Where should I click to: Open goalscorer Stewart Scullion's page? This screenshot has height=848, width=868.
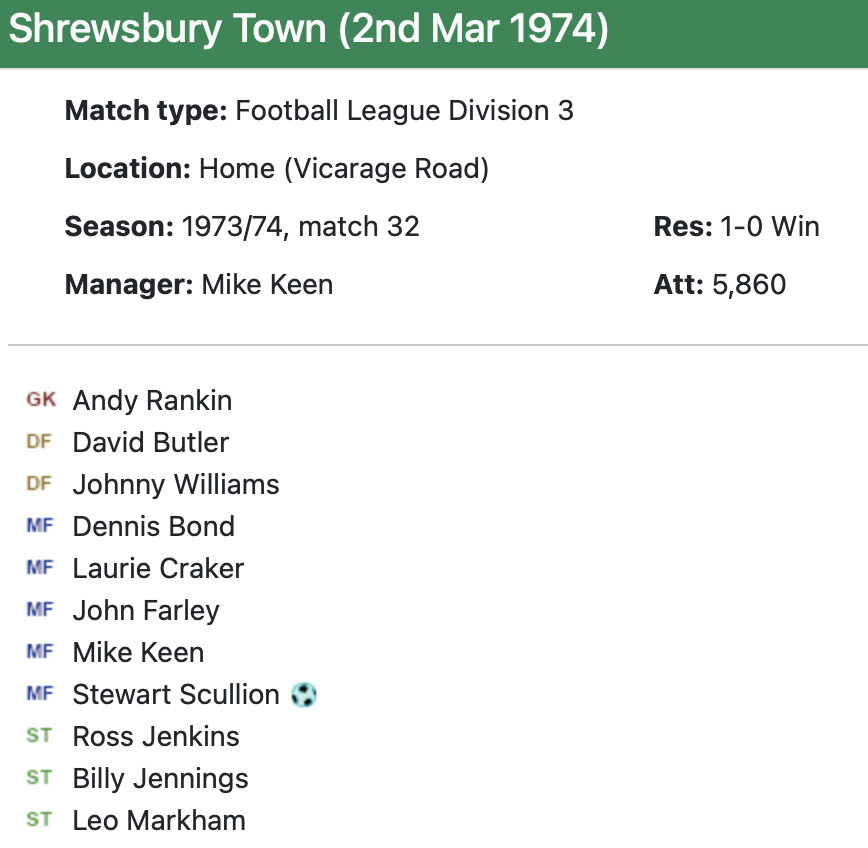coord(176,695)
